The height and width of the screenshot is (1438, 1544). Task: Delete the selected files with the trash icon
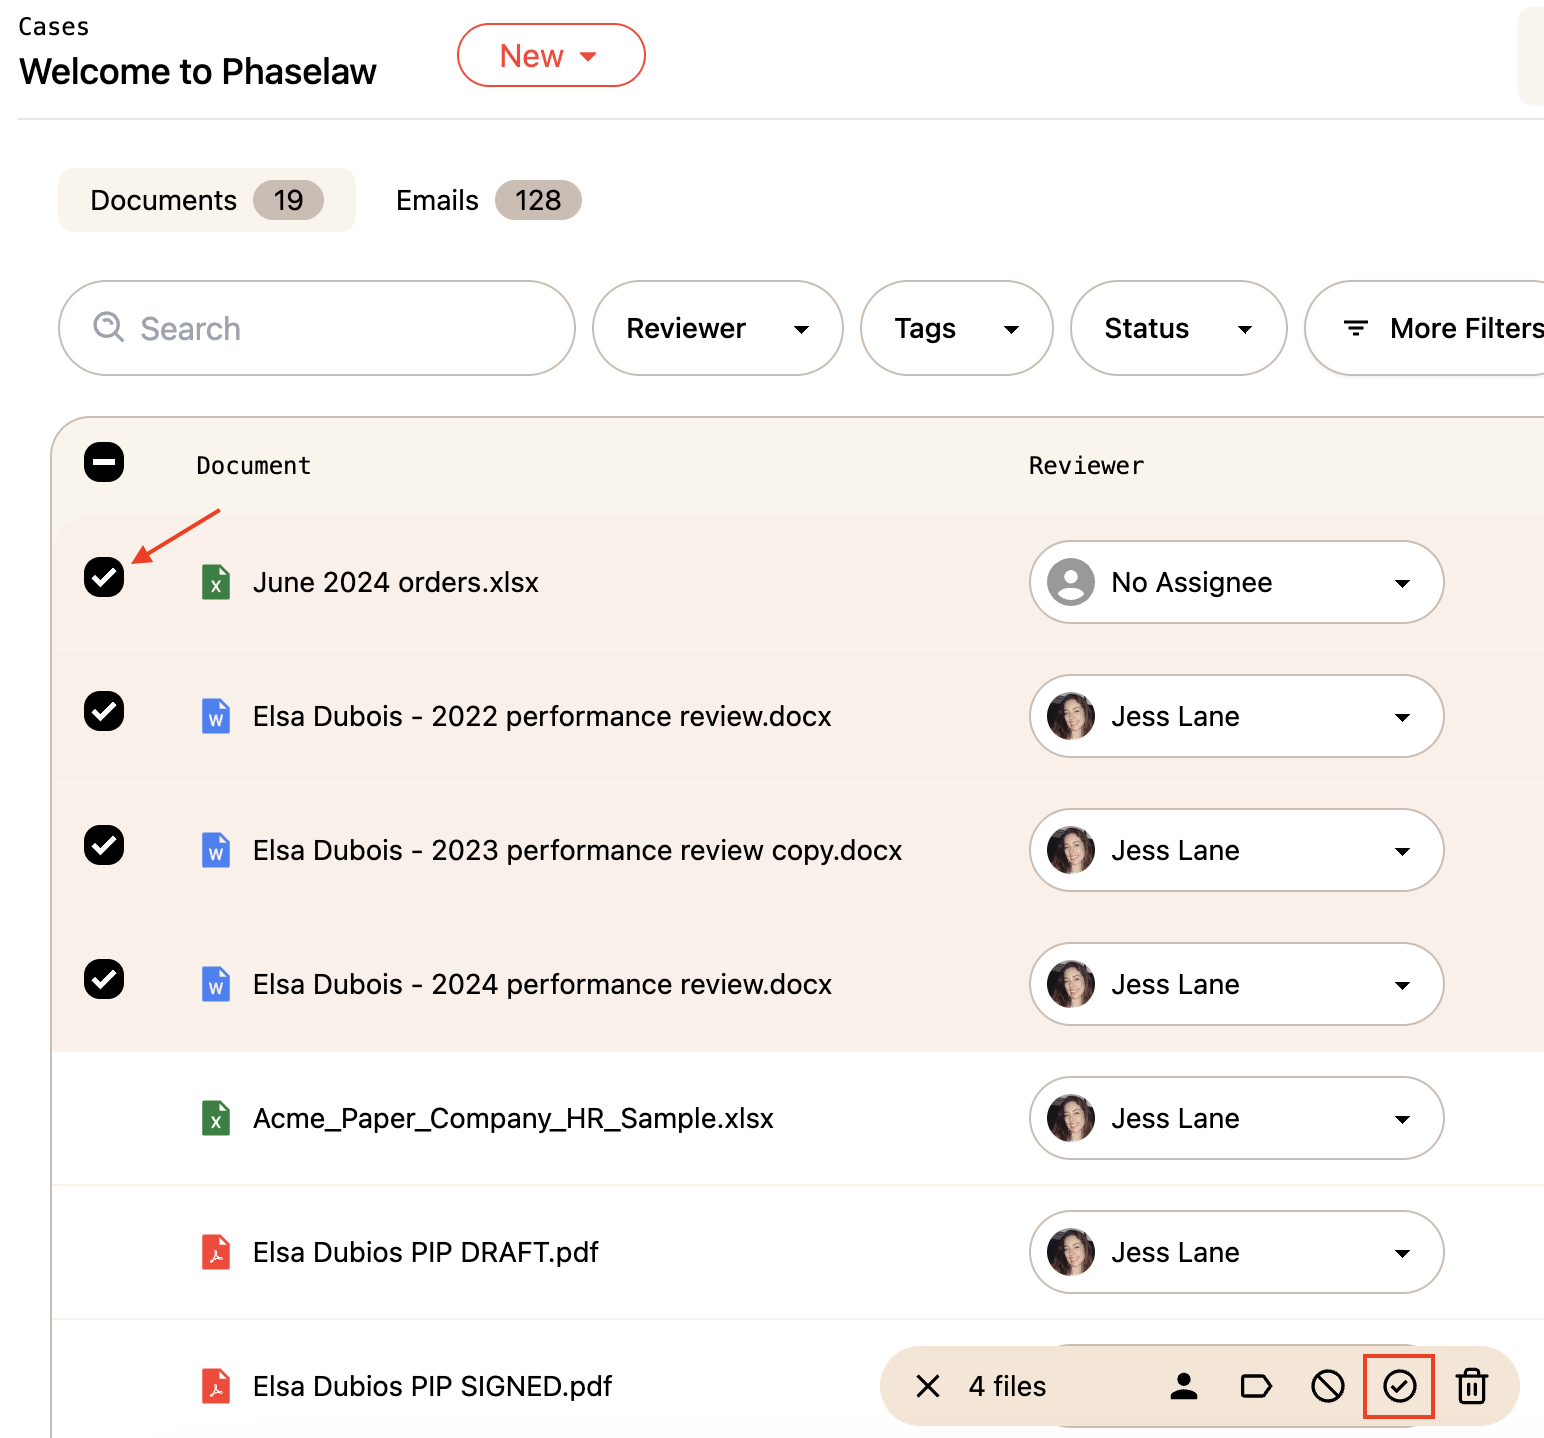tap(1472, 1386)
